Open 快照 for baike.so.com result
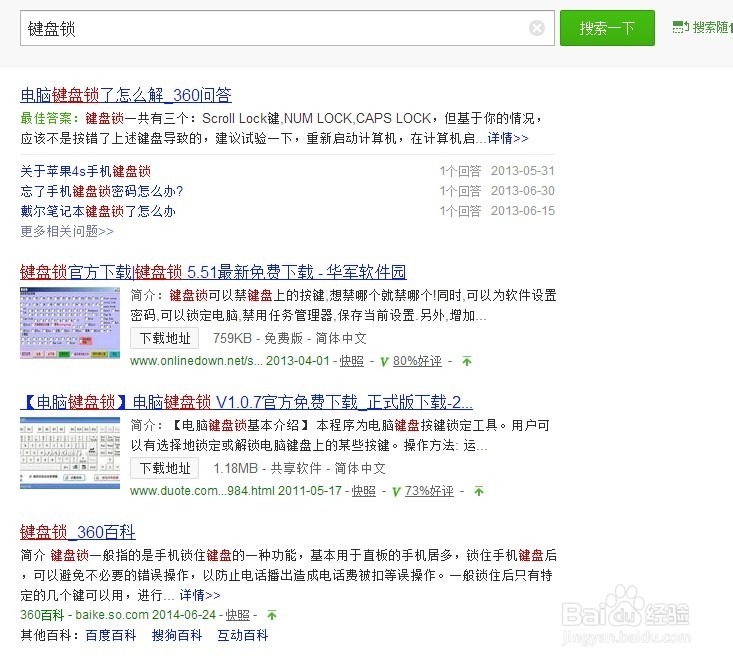733x663 pixels. 238,615
